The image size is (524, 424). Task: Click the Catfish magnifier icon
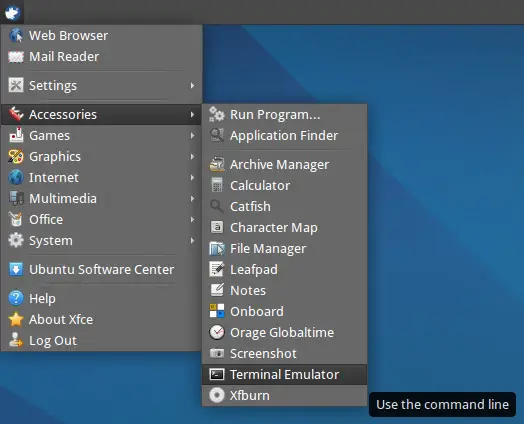click(x=217, y=206)
